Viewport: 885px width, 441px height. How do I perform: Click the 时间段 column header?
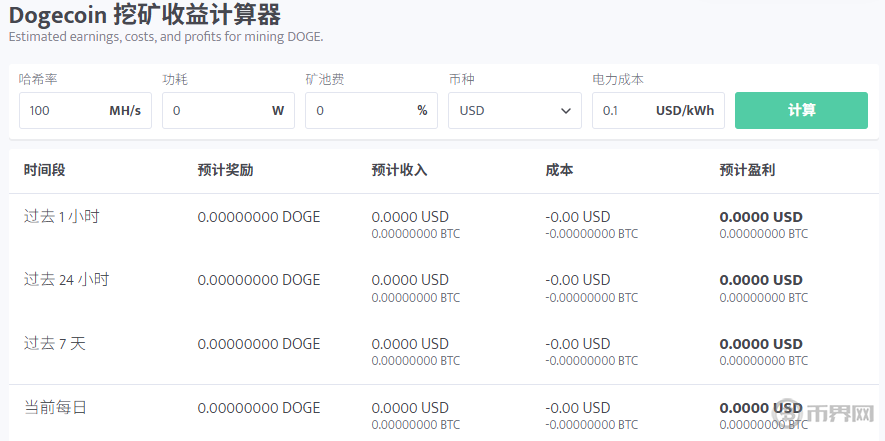click(x=44, y=170)
